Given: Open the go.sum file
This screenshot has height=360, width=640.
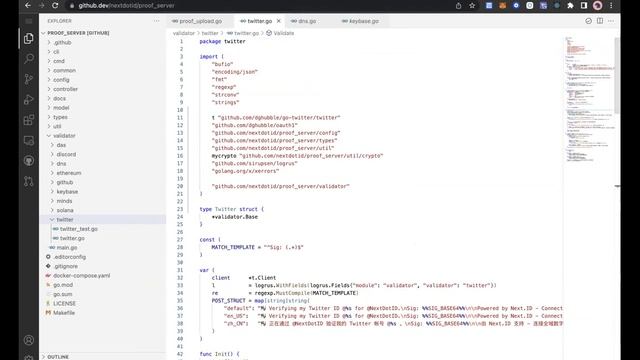Looking at the screenshot, I should (x=62, y=294).
